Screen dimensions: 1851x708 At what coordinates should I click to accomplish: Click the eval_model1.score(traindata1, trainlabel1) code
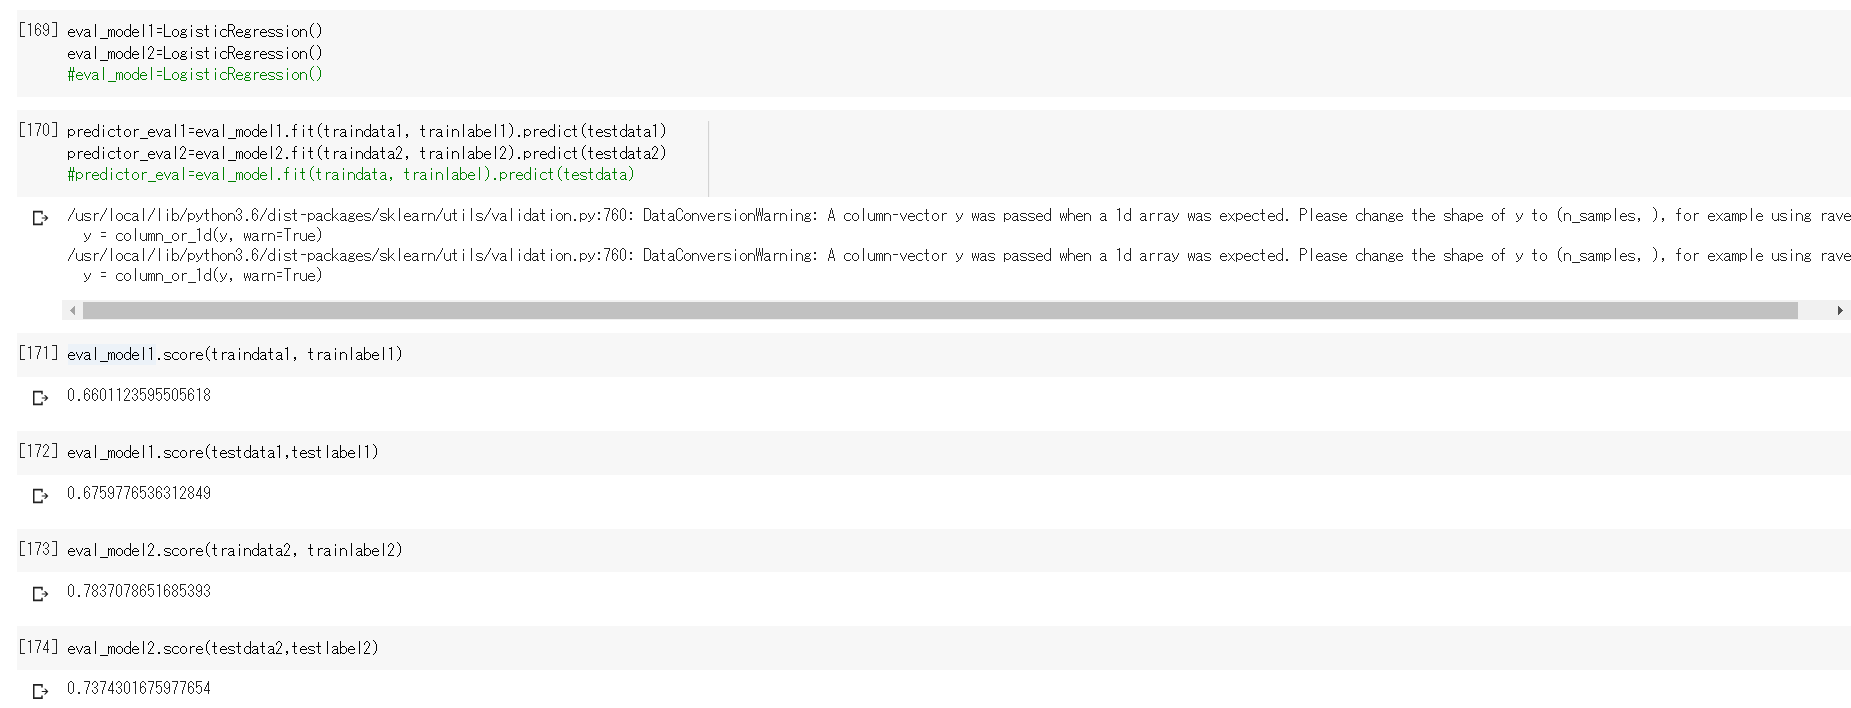point(235,354)
